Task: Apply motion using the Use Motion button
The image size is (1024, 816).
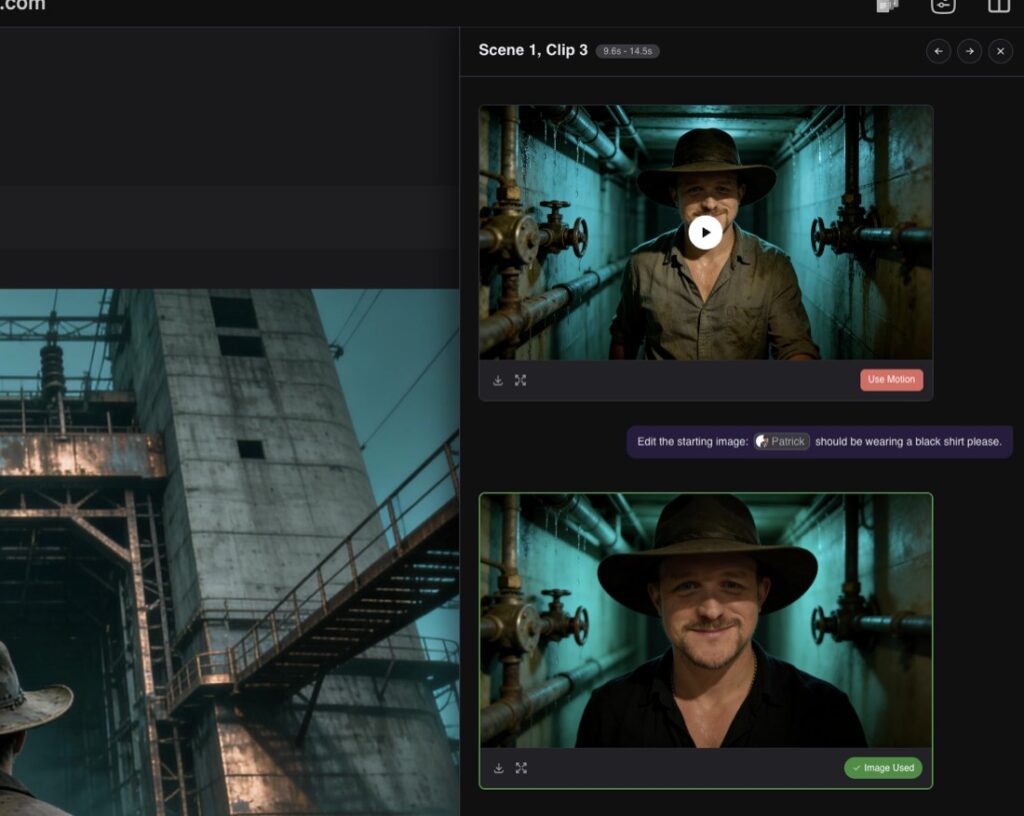Action: point(891,380)
